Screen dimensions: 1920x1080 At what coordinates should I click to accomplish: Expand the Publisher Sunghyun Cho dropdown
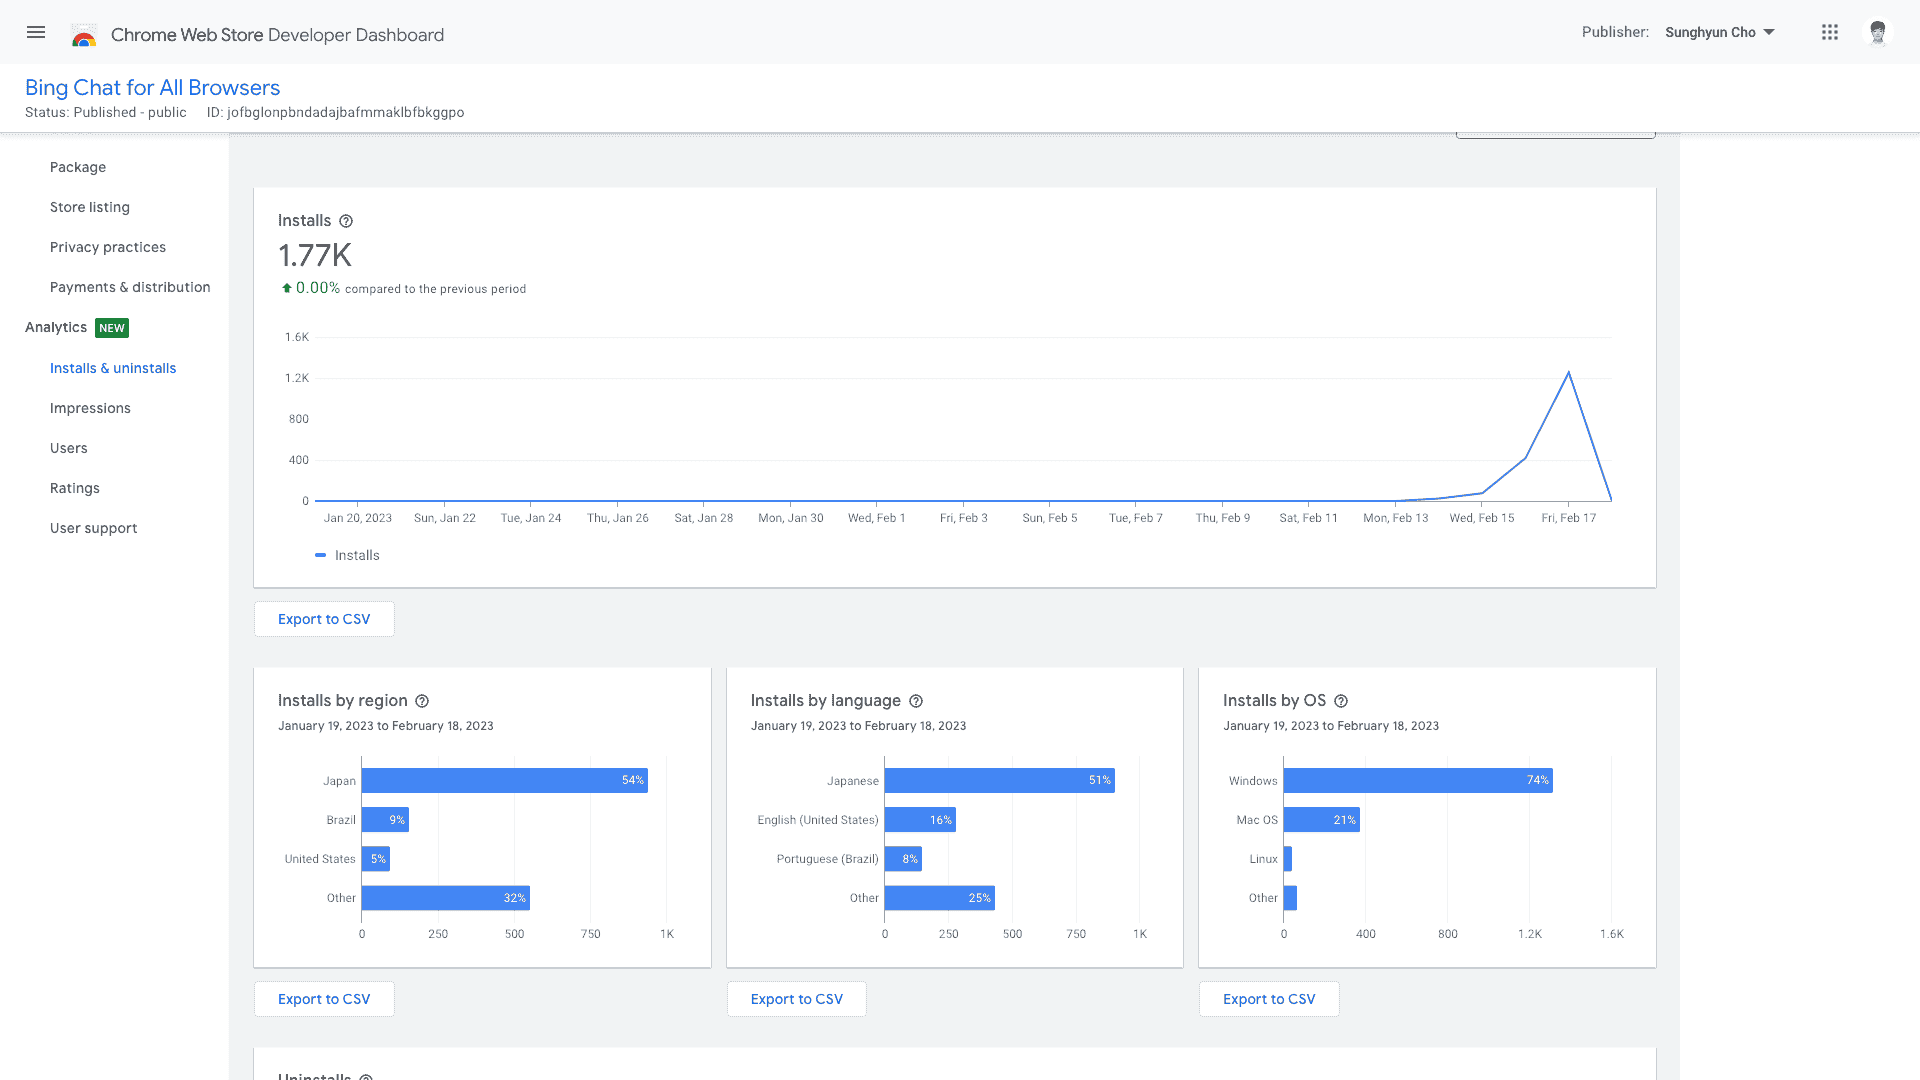pyautogui.click(x=1720, y=32)
